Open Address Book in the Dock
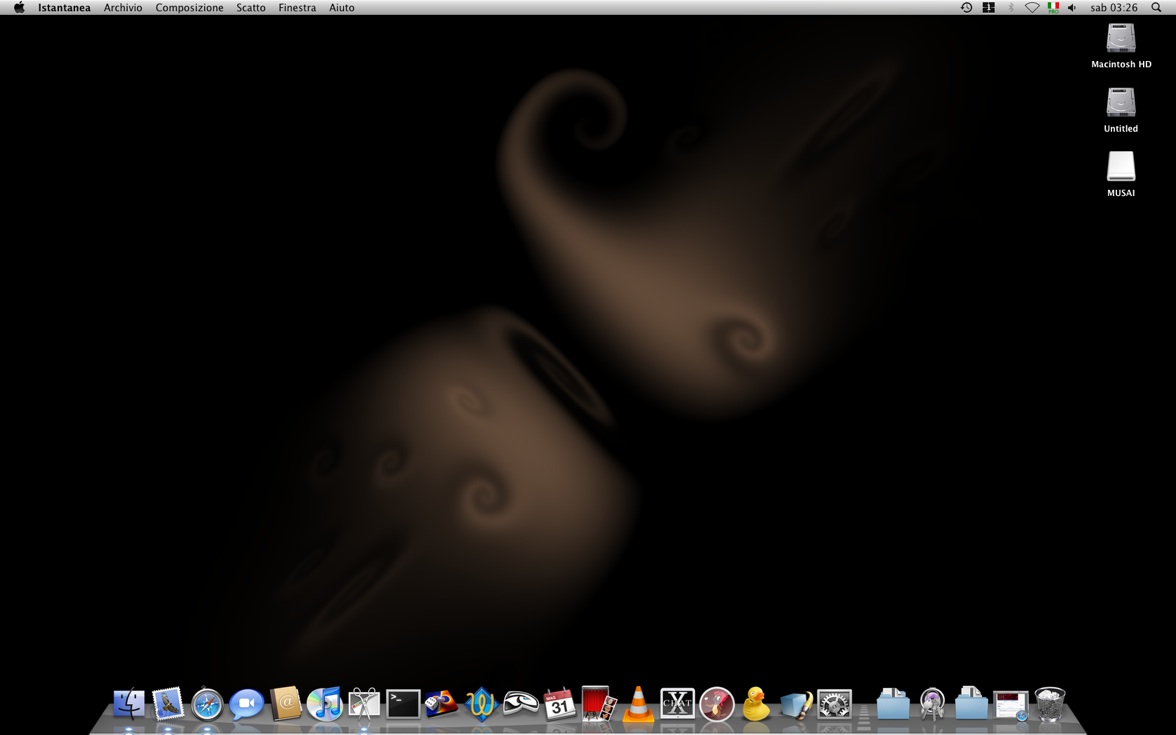Image resolution: width=1176 pixels, height=735 pixels. coord(286,704)
